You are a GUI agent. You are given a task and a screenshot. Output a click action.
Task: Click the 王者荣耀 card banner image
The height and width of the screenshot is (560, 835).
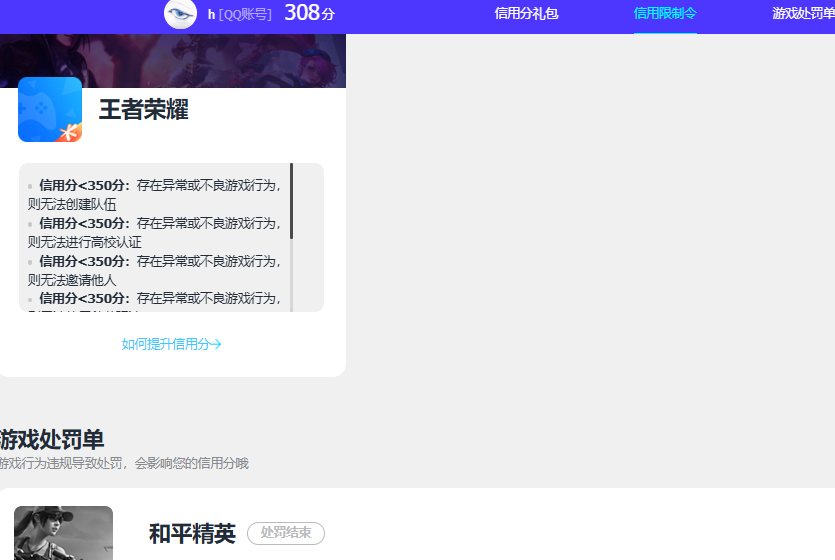click(173, 61)
